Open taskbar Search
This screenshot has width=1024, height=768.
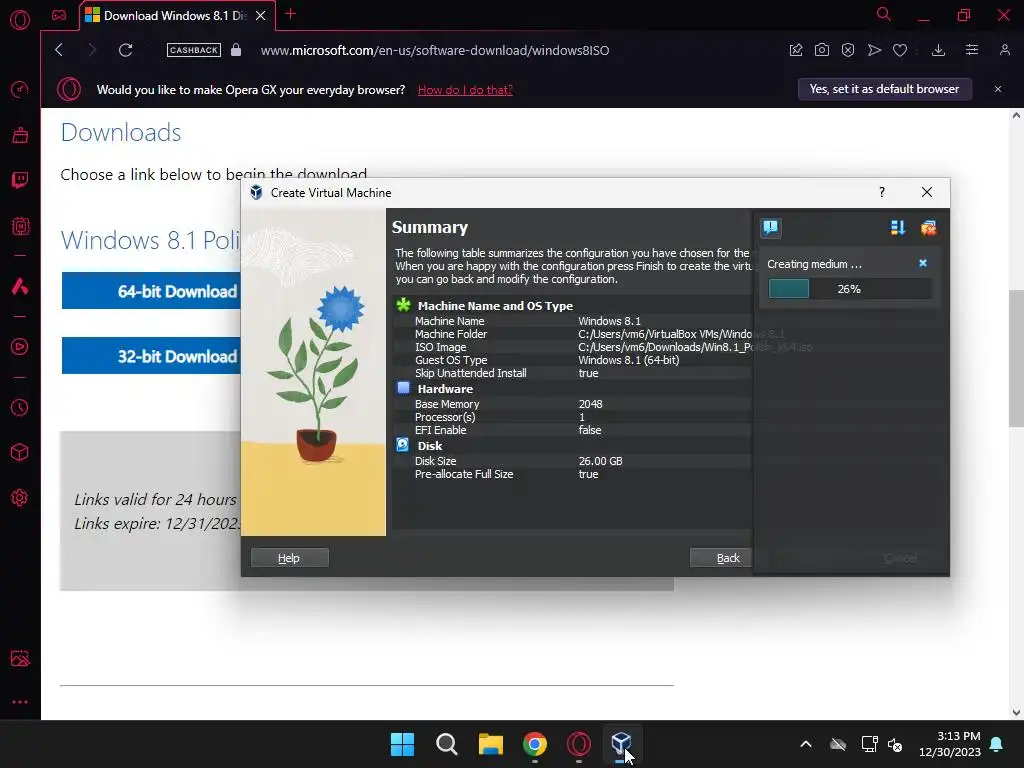click(447, 744)
